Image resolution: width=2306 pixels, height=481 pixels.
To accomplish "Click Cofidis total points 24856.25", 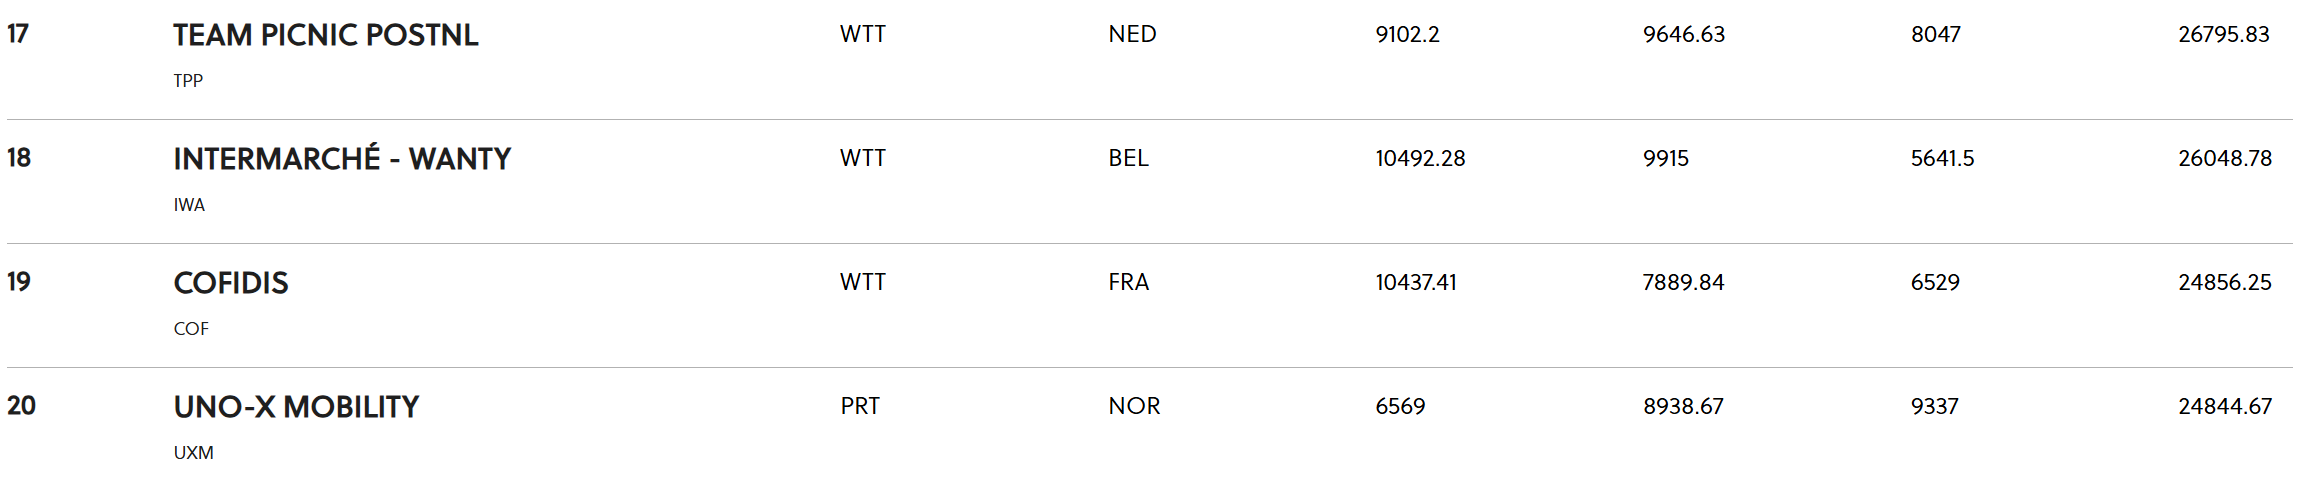I will coord(2225,282).
